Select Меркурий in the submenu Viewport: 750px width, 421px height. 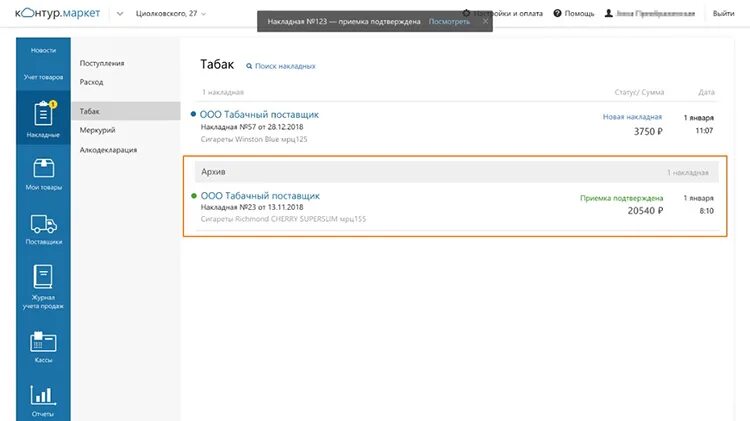(x=98, y=130)
